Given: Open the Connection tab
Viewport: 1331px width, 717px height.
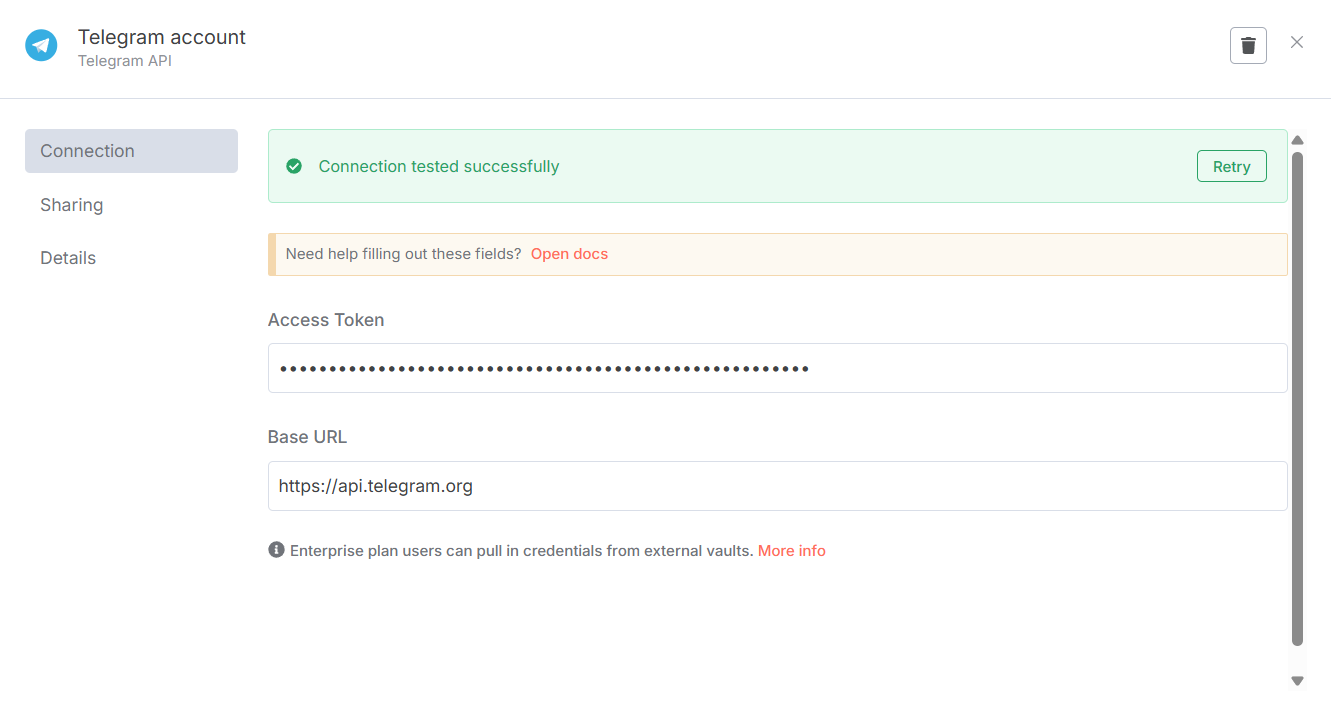Looking at the screenshot, I should [x=131, y=151].
